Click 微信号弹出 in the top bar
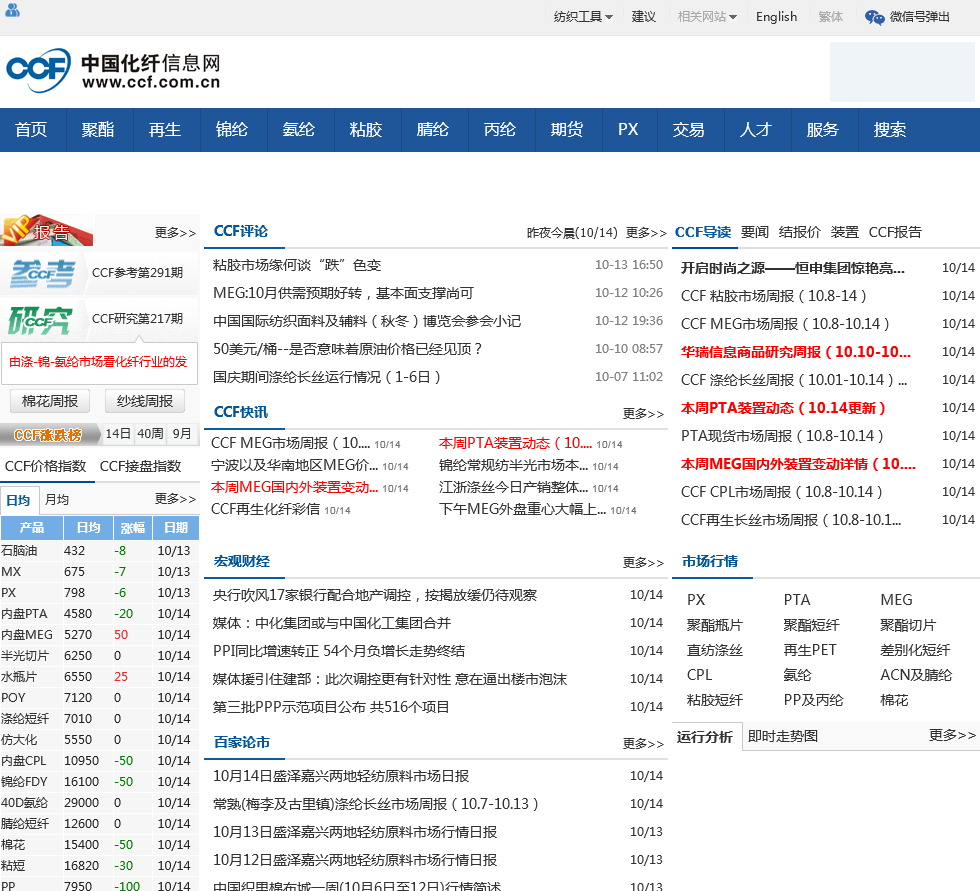This screenshot has width=980, height=891. [919, 17]
